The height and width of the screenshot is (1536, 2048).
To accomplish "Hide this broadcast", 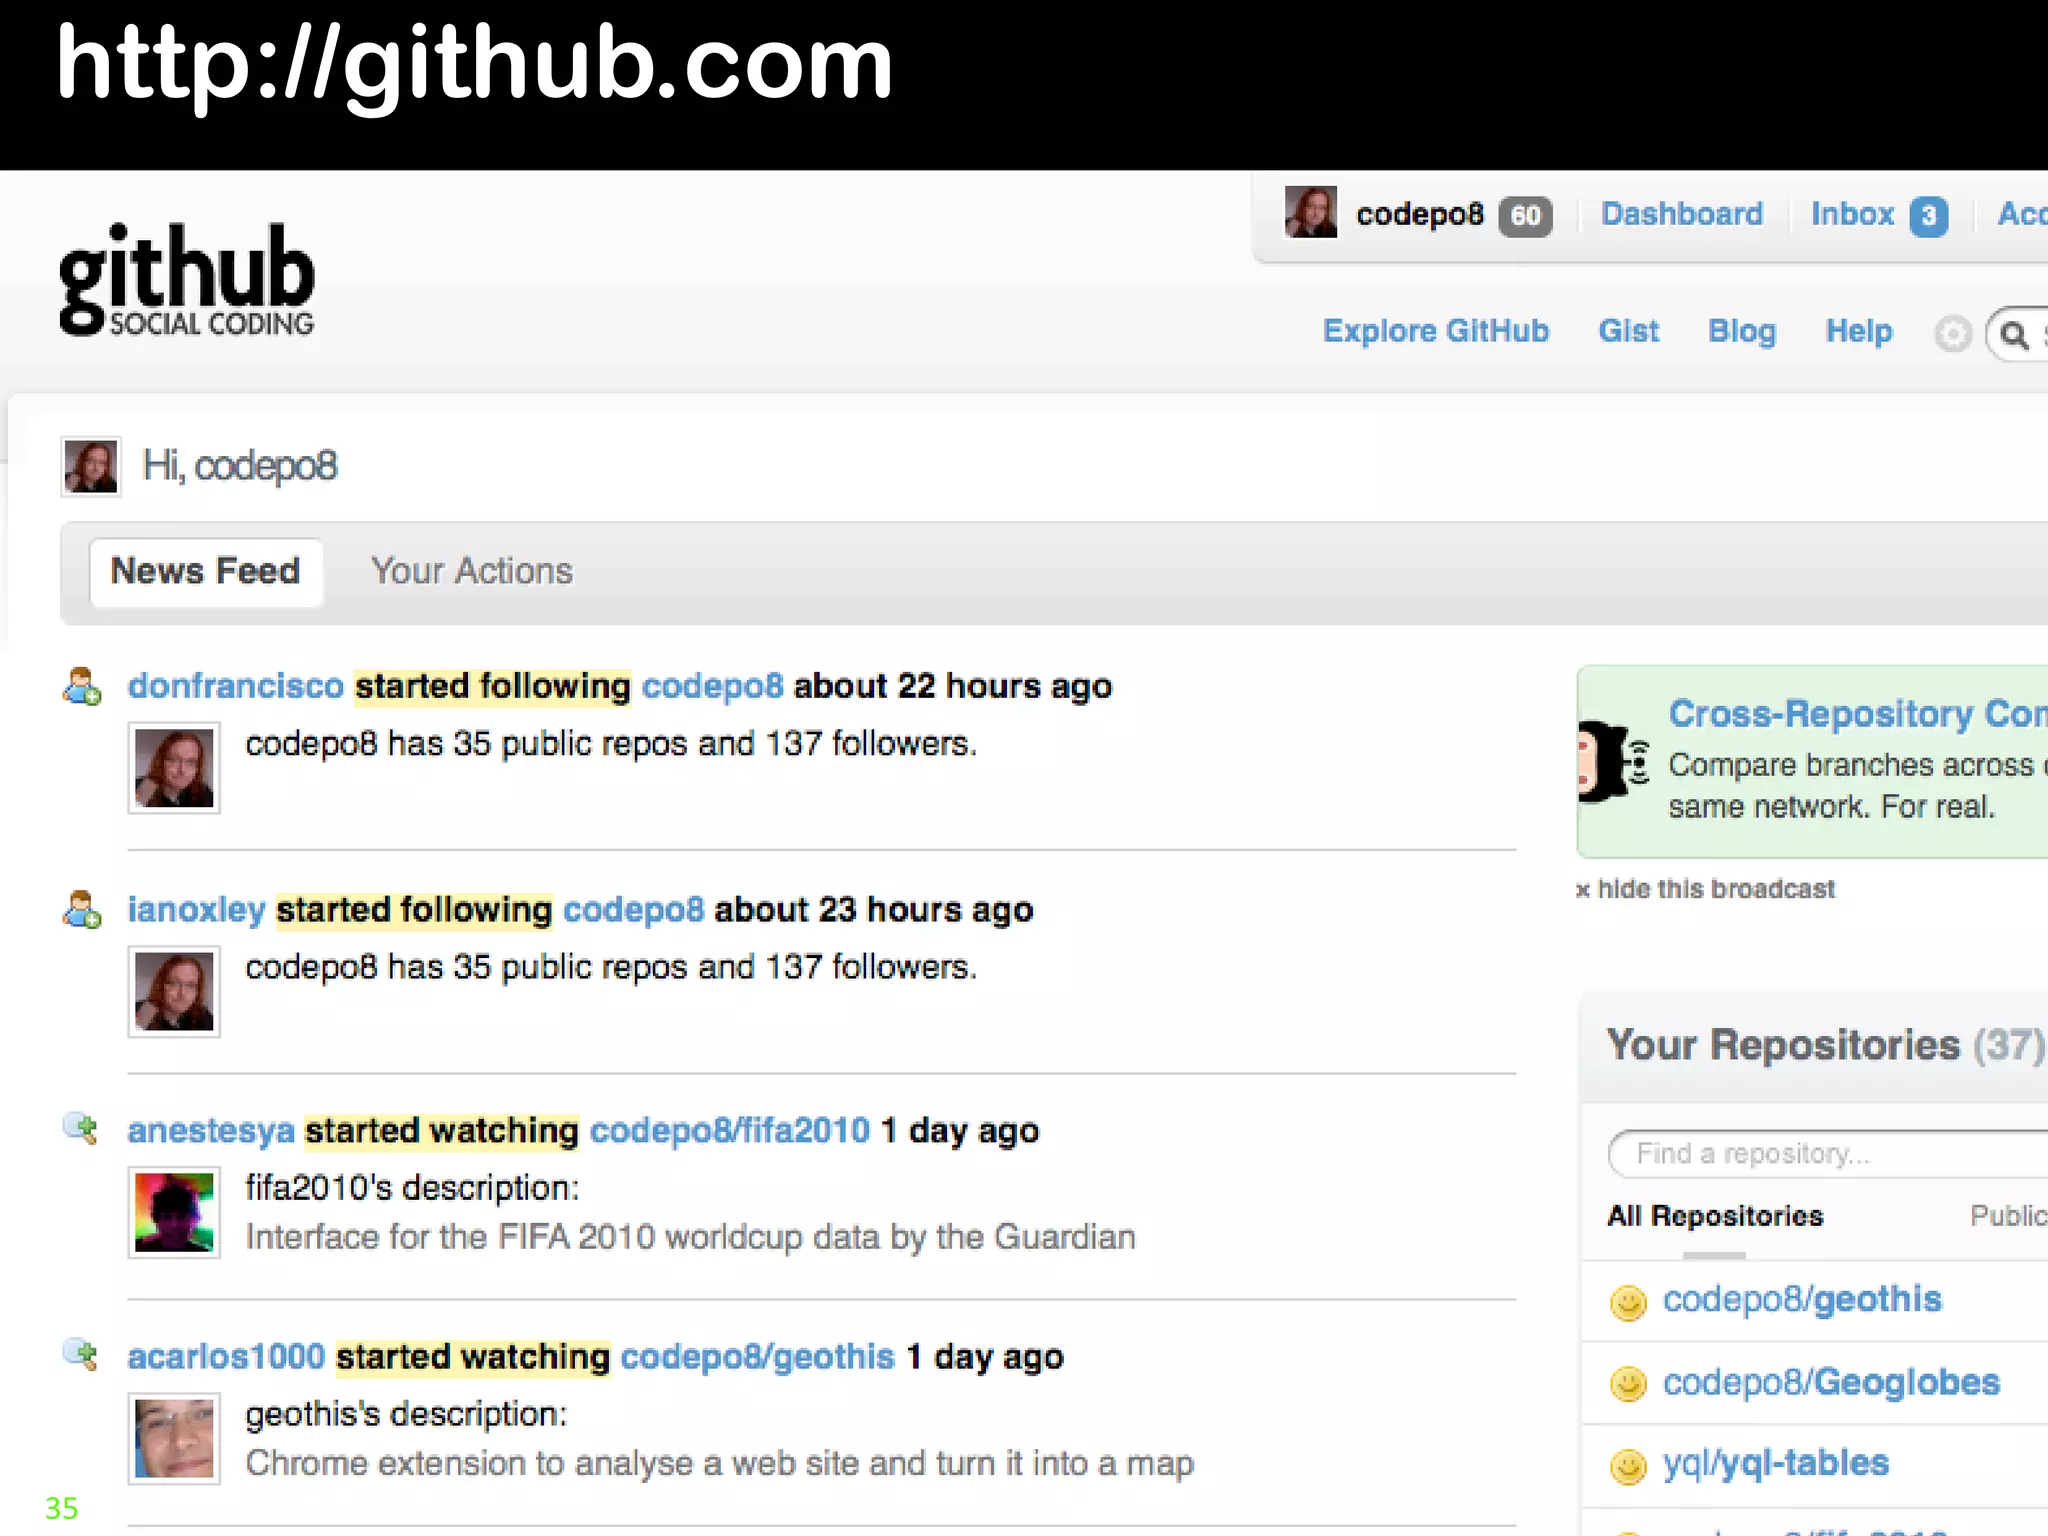I will (1706, 889).
